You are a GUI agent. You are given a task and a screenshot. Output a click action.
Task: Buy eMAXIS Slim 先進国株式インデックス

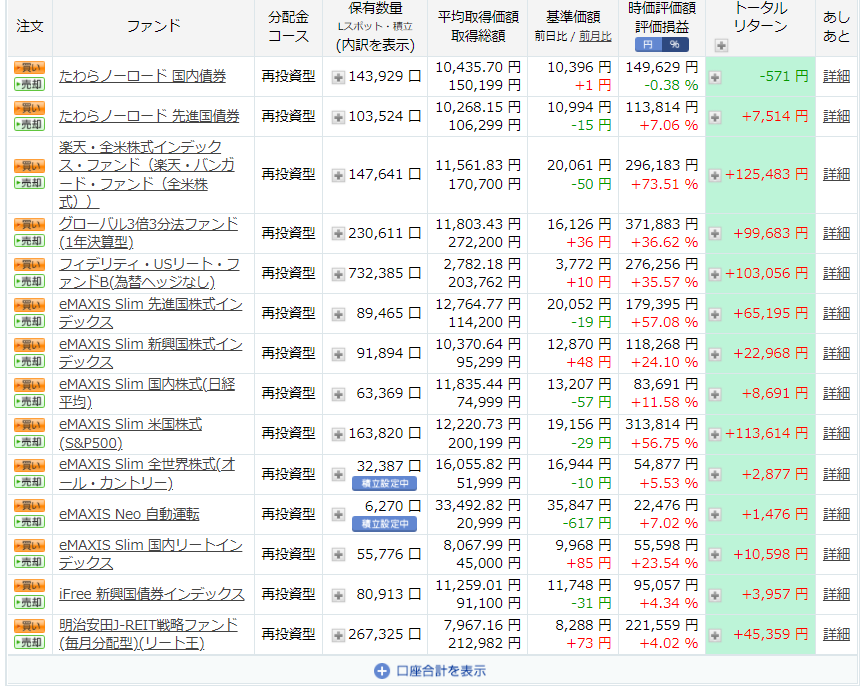click(29, 305)
